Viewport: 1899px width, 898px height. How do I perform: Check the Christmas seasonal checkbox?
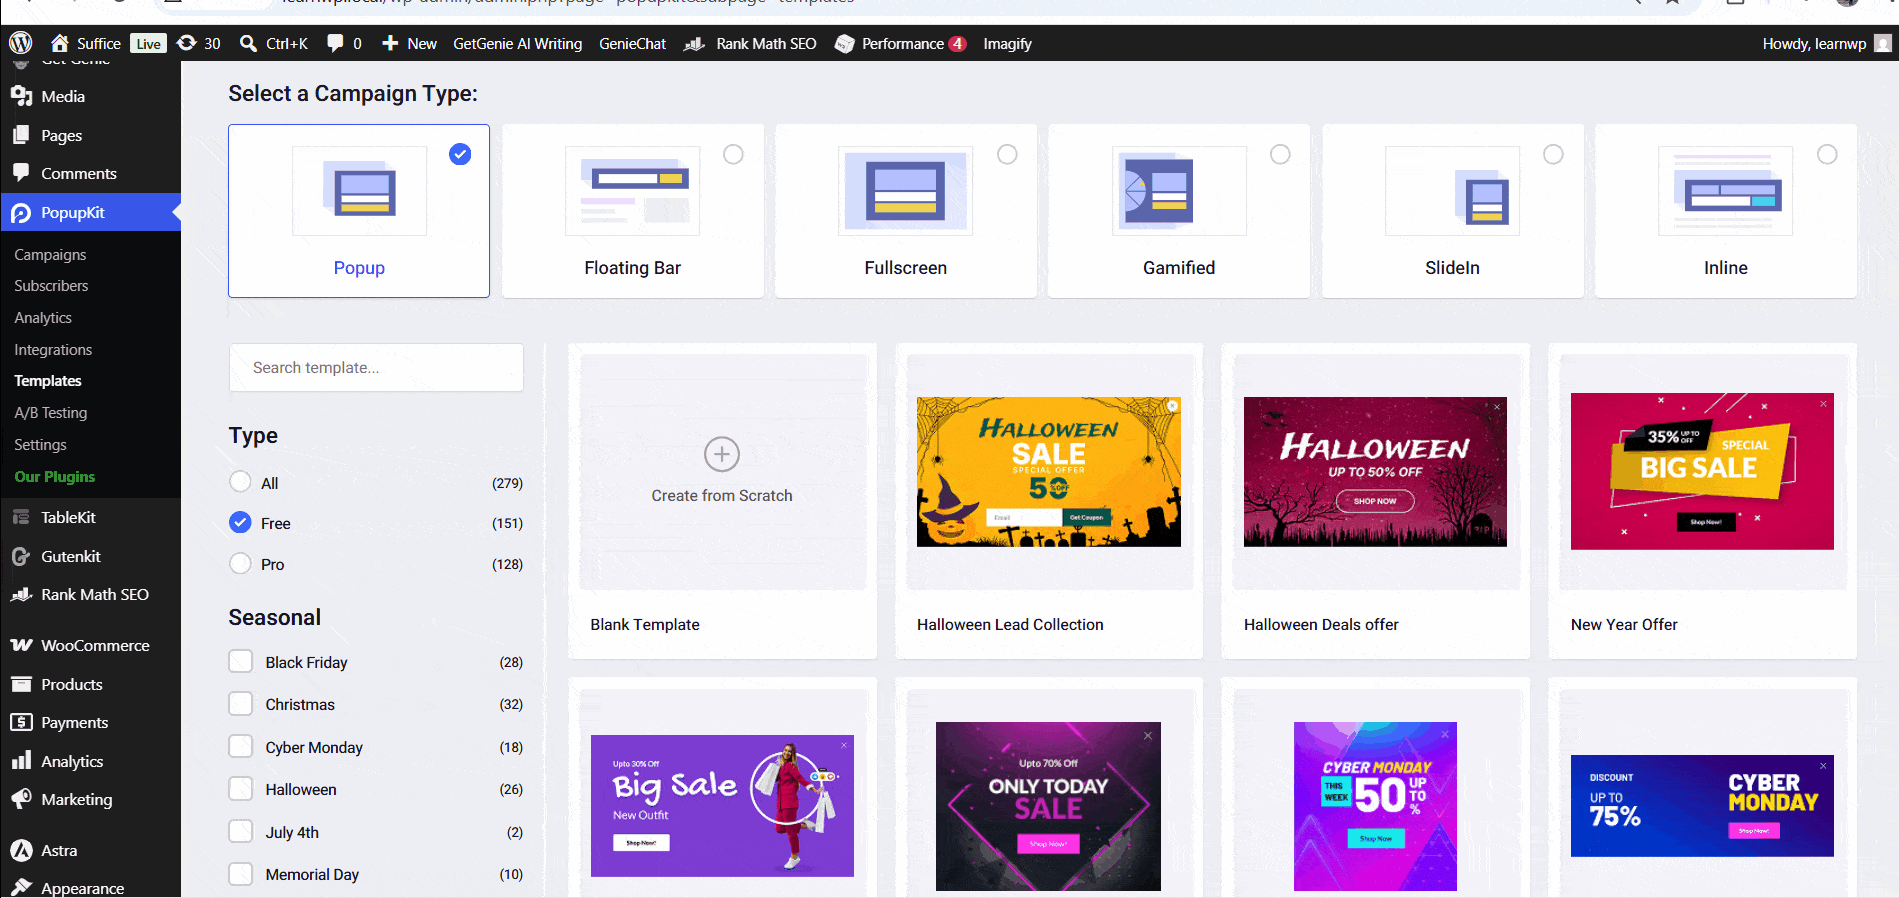pos(240,704)
